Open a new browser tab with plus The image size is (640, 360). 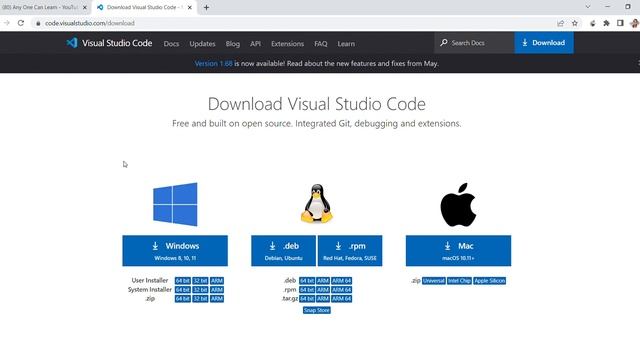206,7
